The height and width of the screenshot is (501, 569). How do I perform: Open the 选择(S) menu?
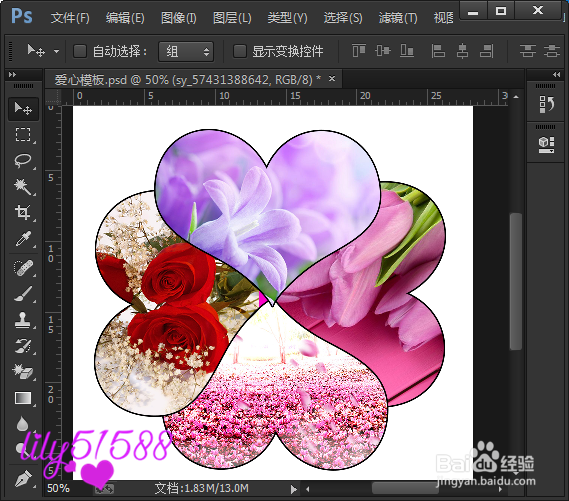(343, 17)
